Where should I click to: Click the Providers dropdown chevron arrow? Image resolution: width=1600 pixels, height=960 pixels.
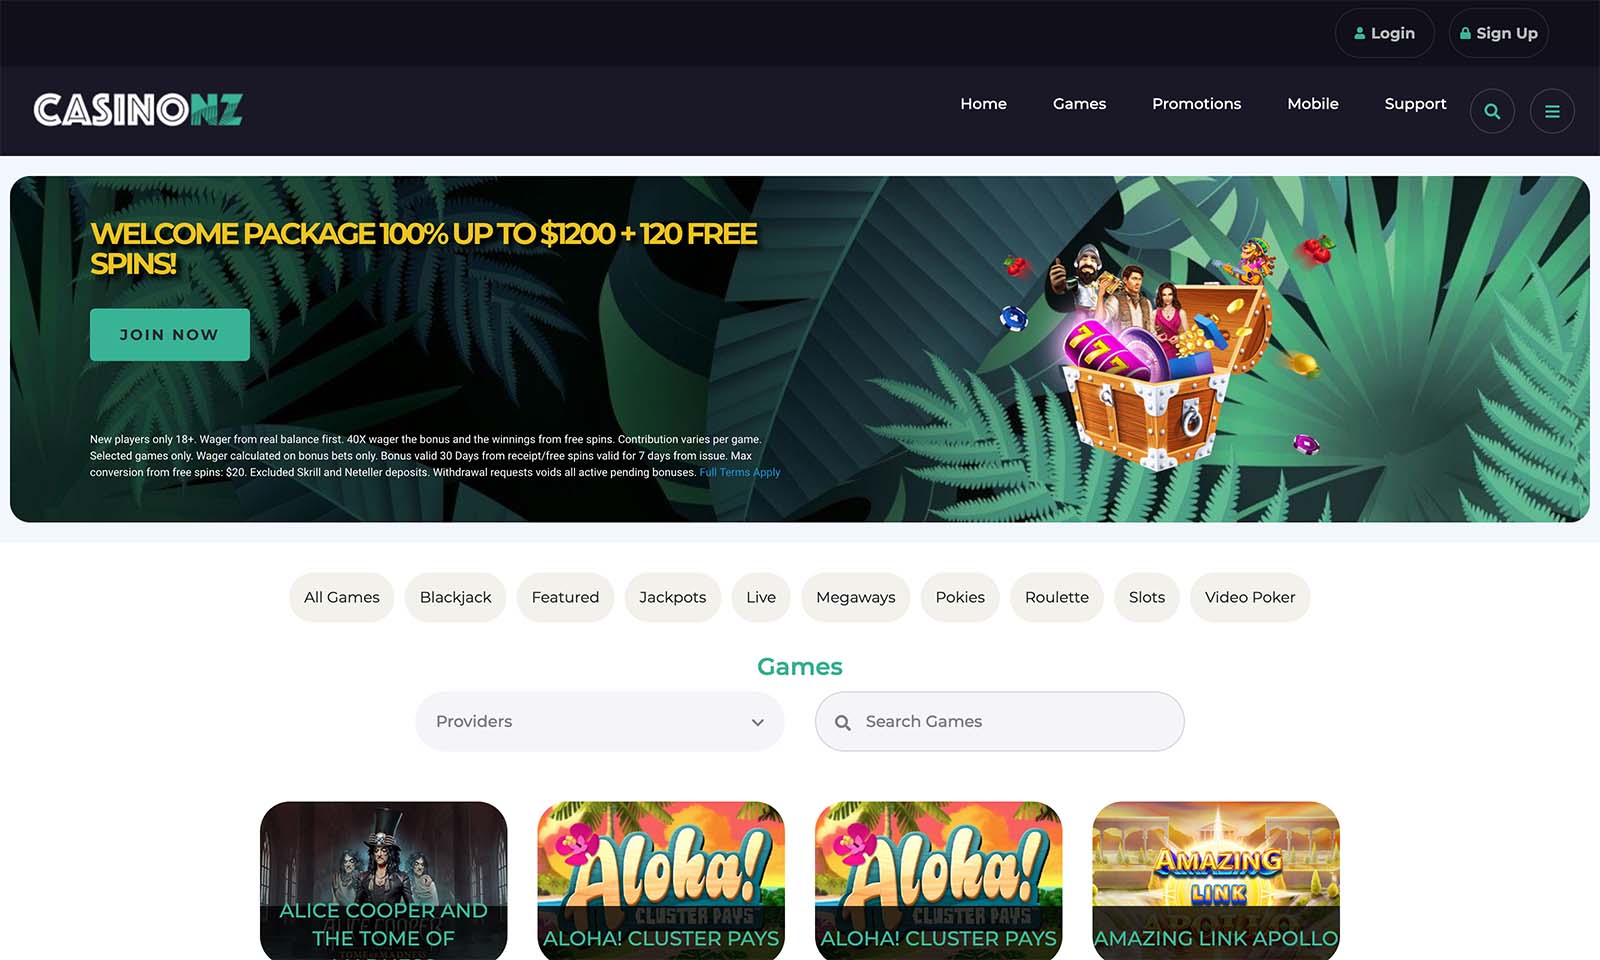[758, 722]
